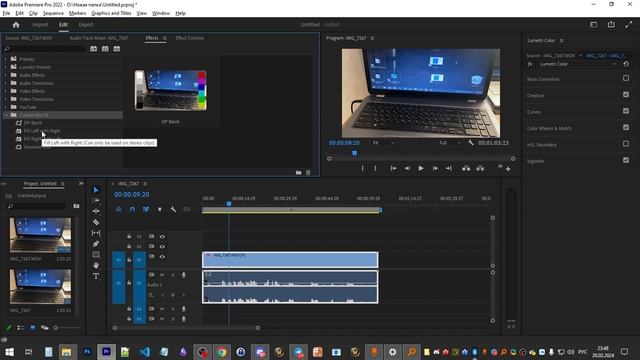Image resolution: width=640 pixels, height=360 pixels.
Task: Play the Program monitor video
Action: [x=421, y=168]
